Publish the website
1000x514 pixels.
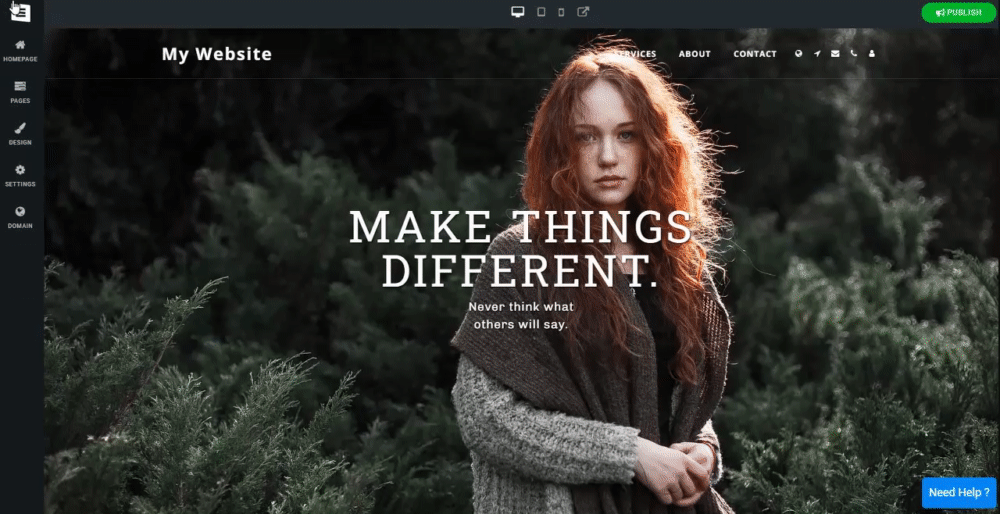(x=959, y=12)
